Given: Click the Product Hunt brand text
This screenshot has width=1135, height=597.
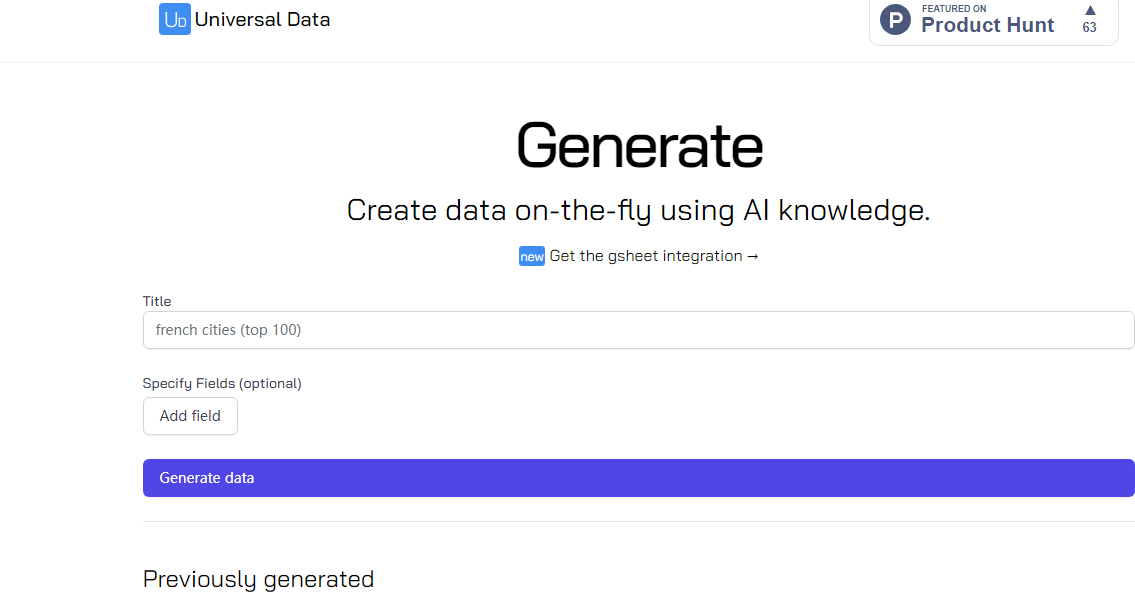Looking at the screenshot, I should click(987, 26).
